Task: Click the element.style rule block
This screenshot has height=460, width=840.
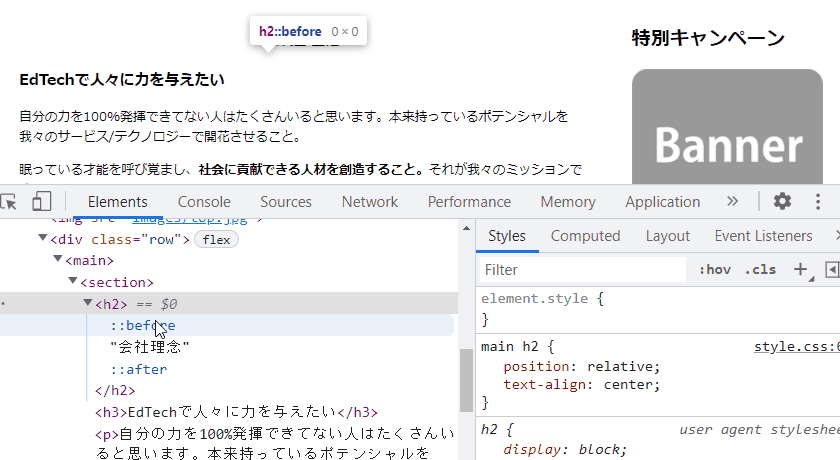Action: point(658,310)
